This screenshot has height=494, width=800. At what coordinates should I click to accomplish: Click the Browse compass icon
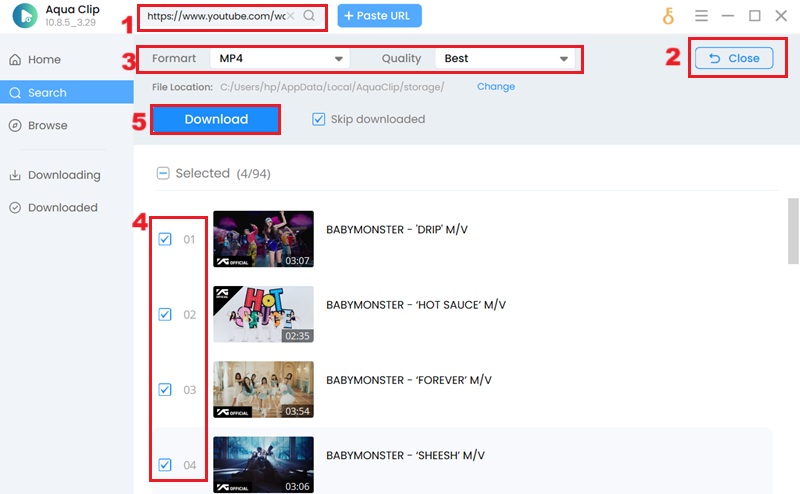coord(15,126)
